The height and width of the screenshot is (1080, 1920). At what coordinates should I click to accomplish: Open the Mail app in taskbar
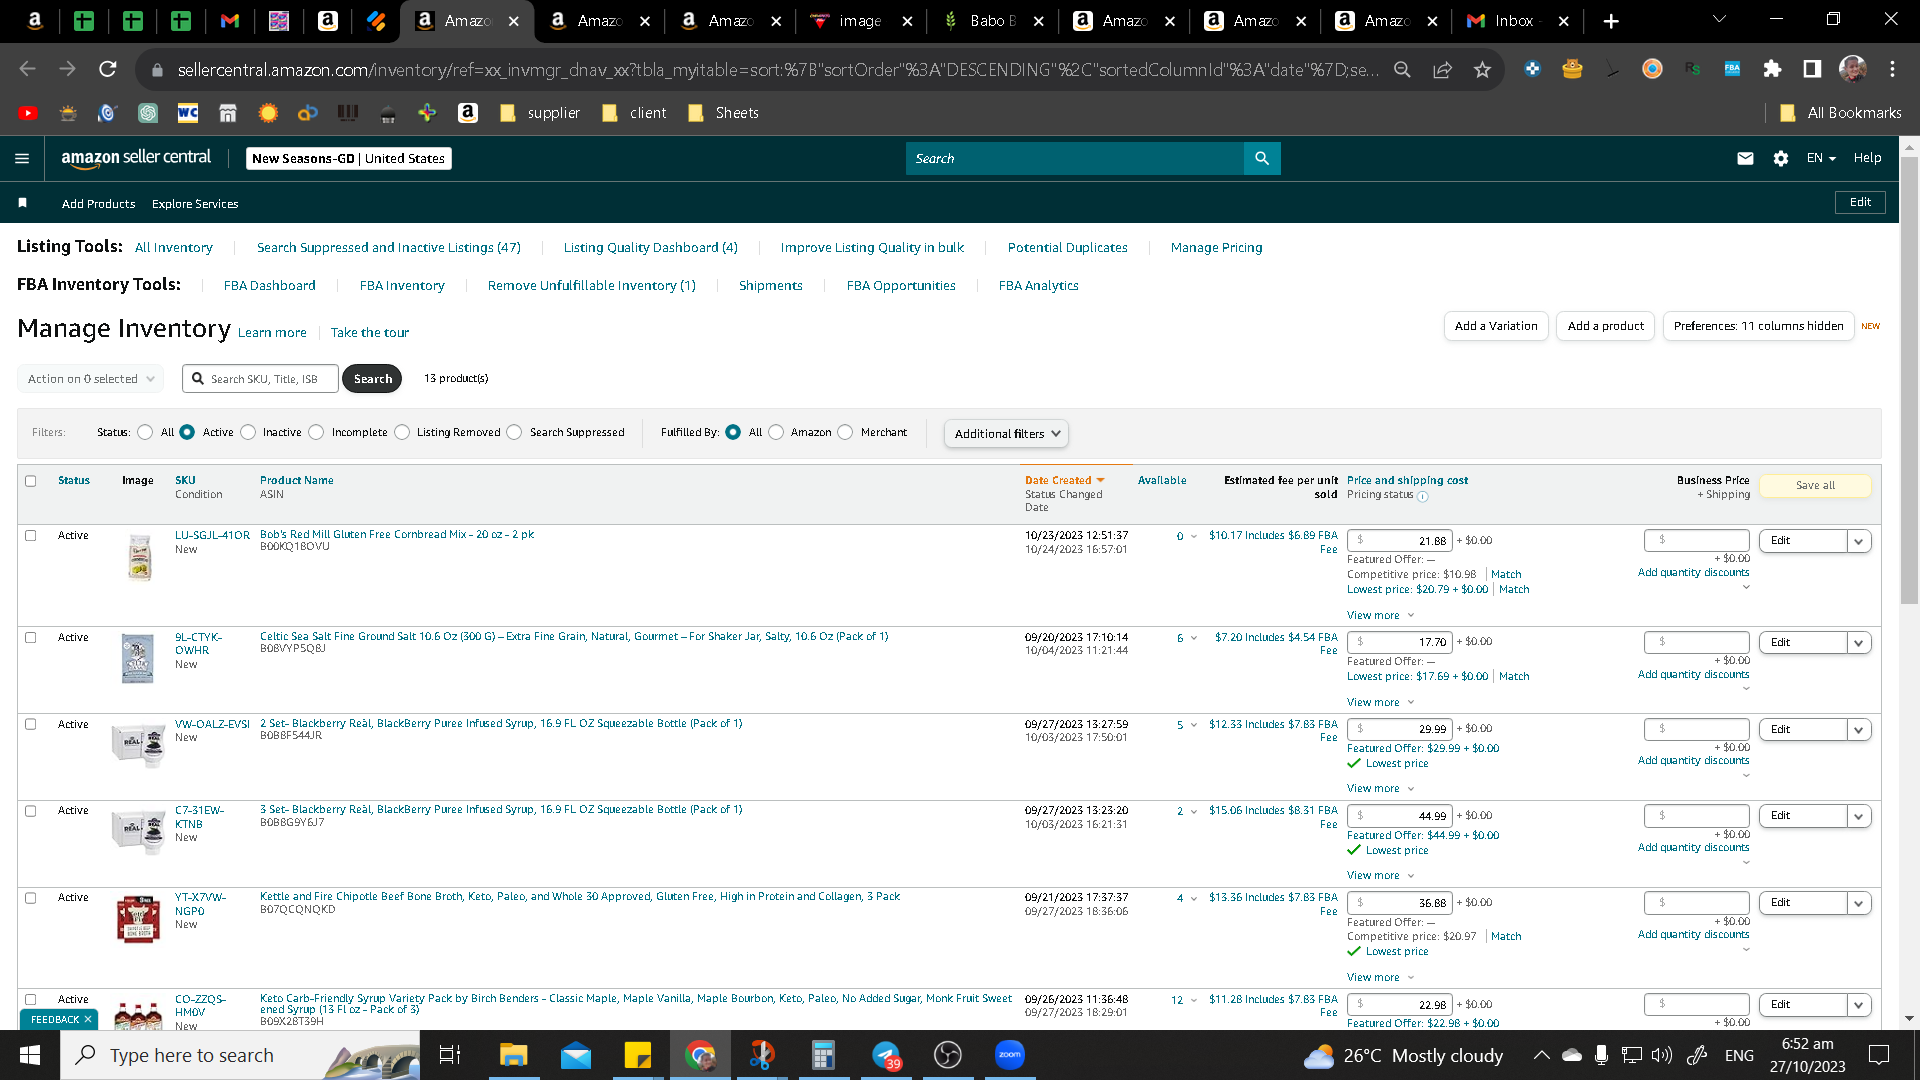coord(576,1055)
